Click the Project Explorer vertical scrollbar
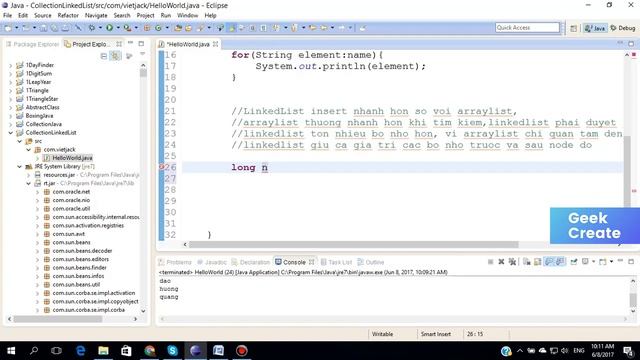The width and height of the screenshot is (640, 360). tap(143, 73)
